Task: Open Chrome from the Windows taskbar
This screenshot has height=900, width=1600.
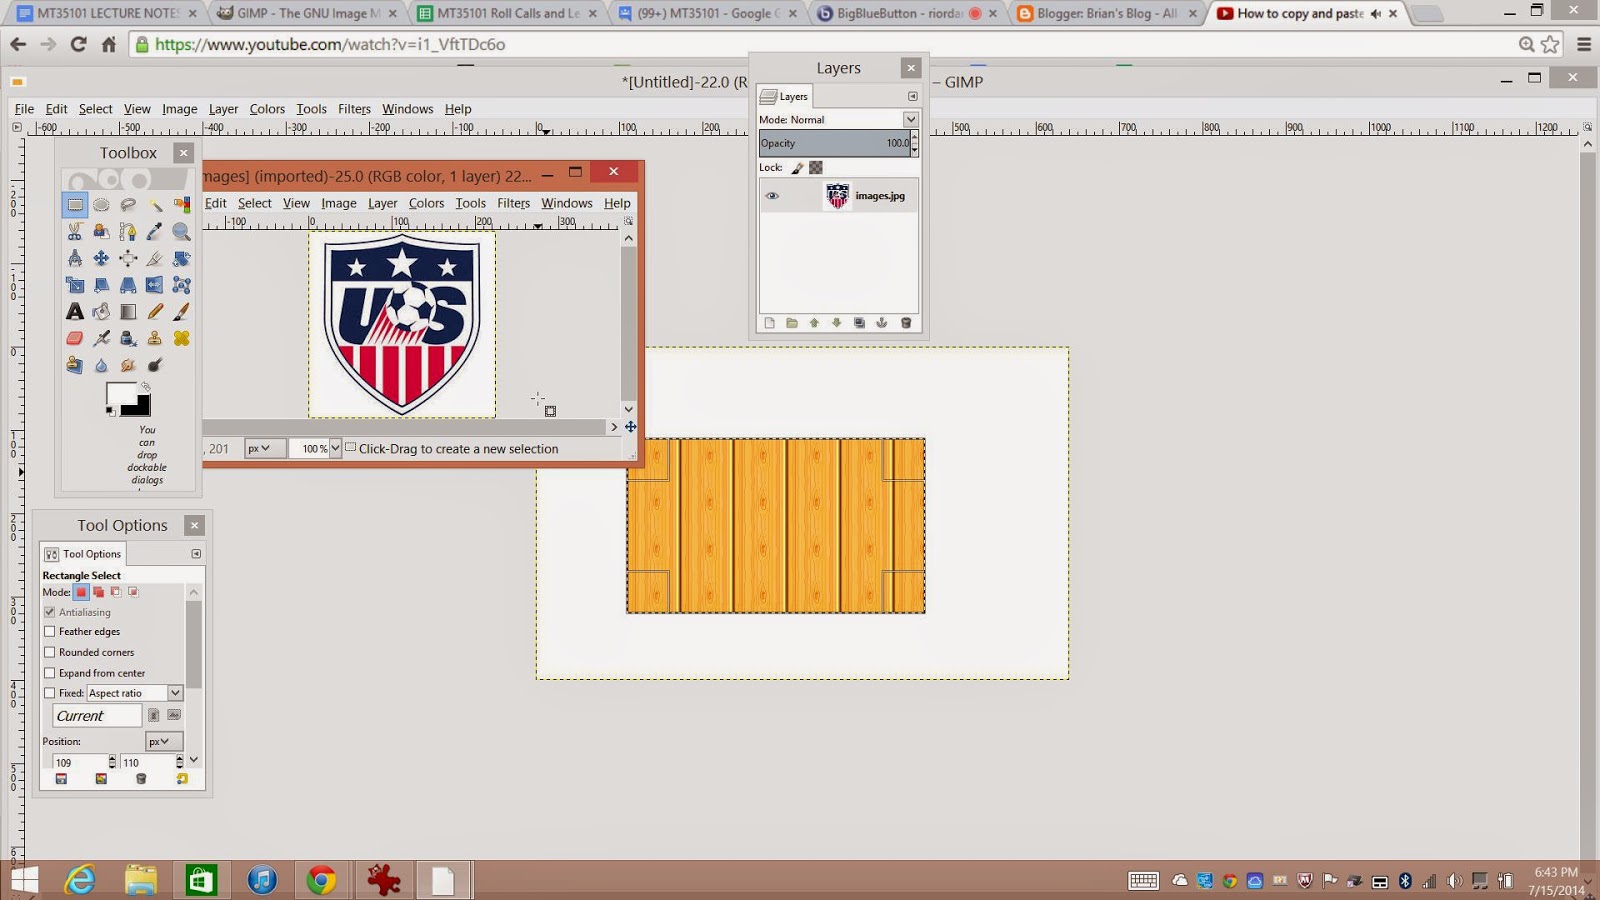Action: click(x=321, y=880)
